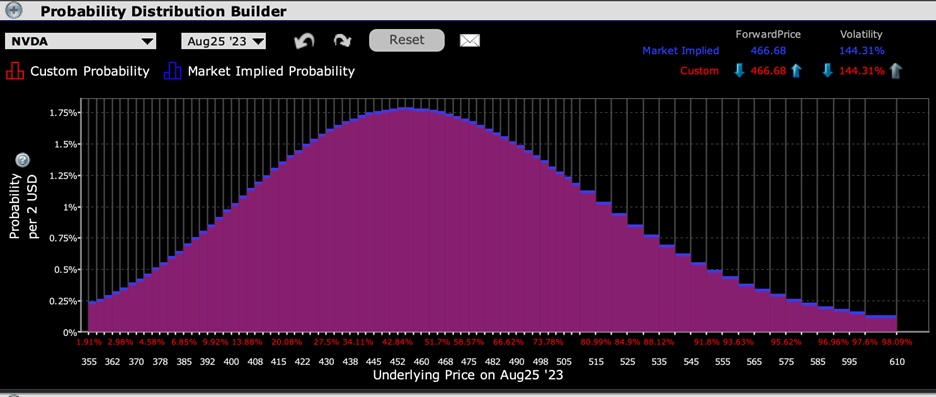
Task: Click the custom forward price 466.68 value
Action: click(x=767, y=71)
